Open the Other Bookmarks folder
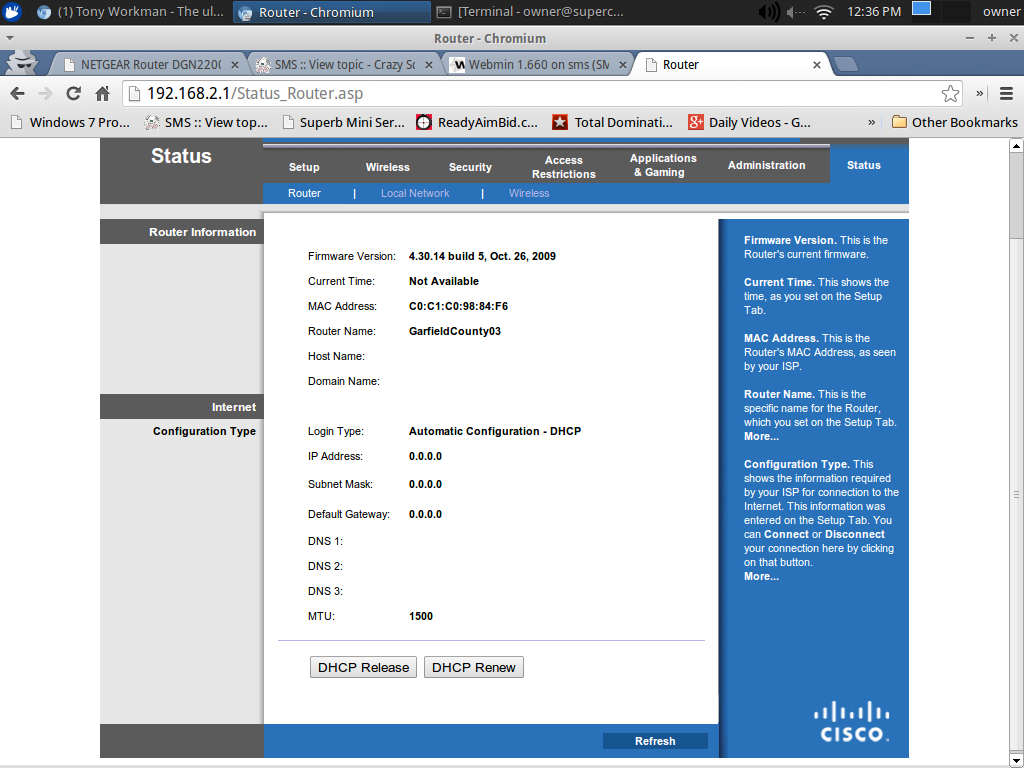 [954, 122]
